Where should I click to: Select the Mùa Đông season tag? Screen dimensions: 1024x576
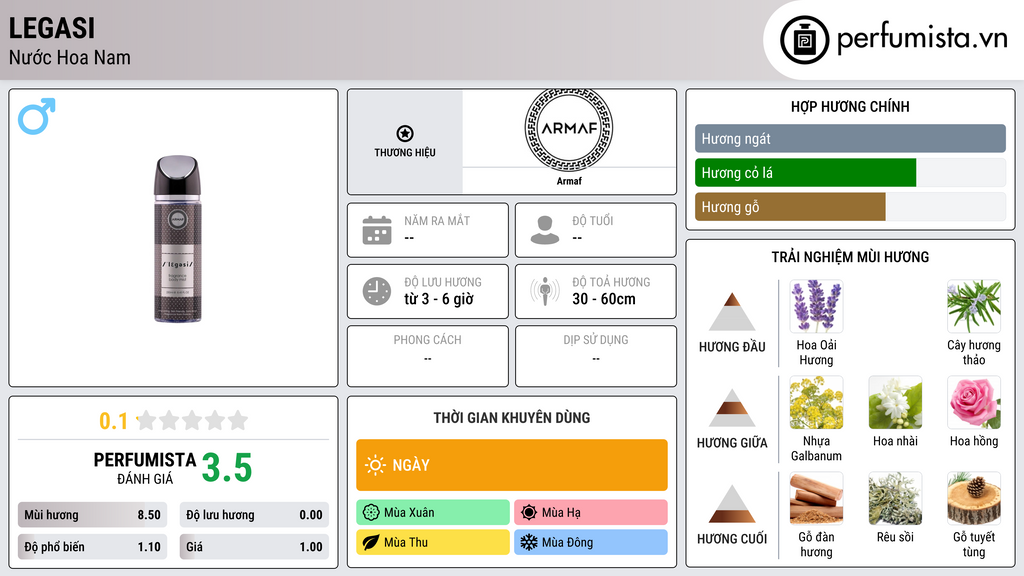591,543
